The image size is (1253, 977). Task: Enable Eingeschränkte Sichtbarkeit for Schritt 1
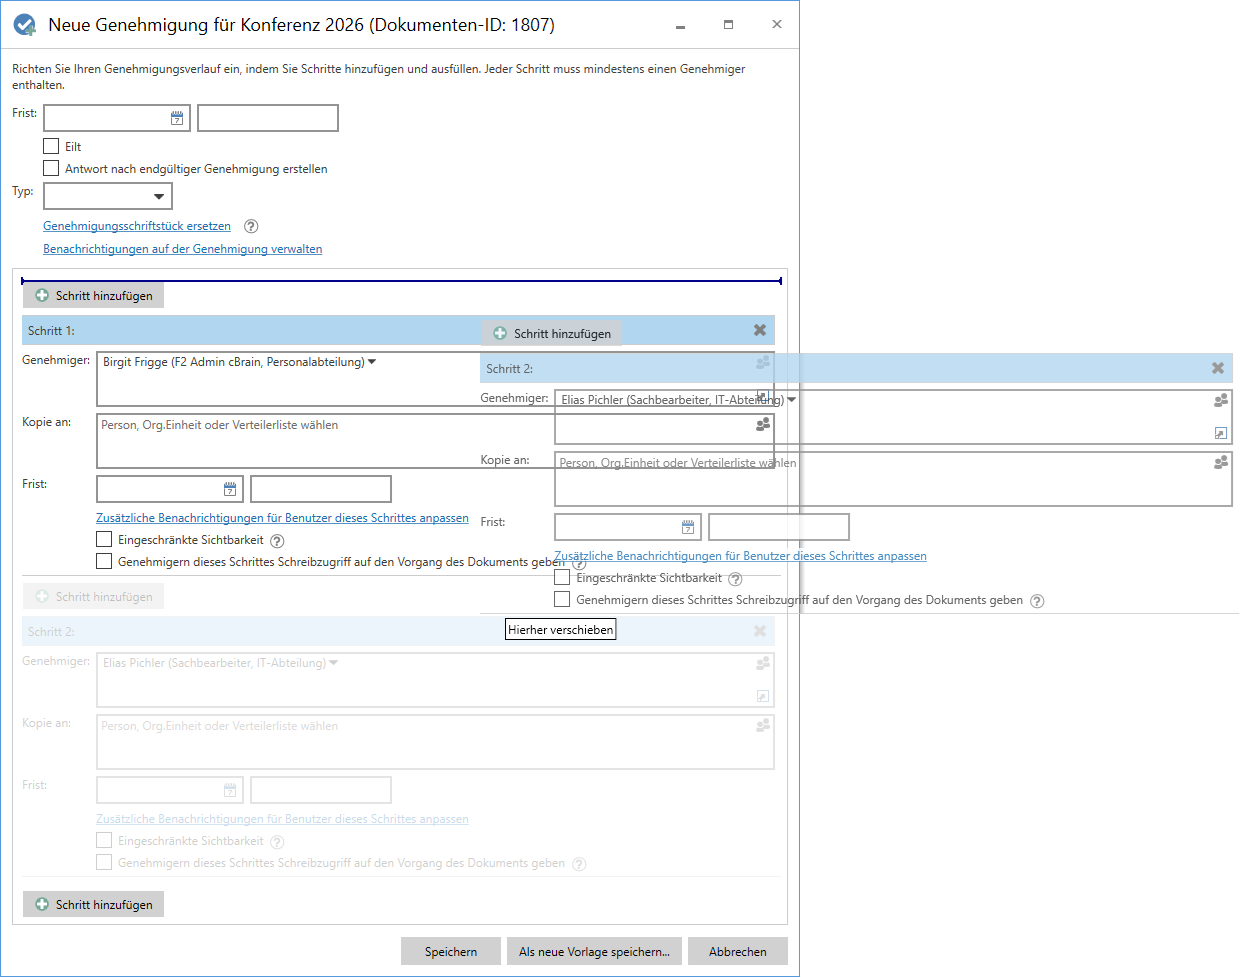104,540
